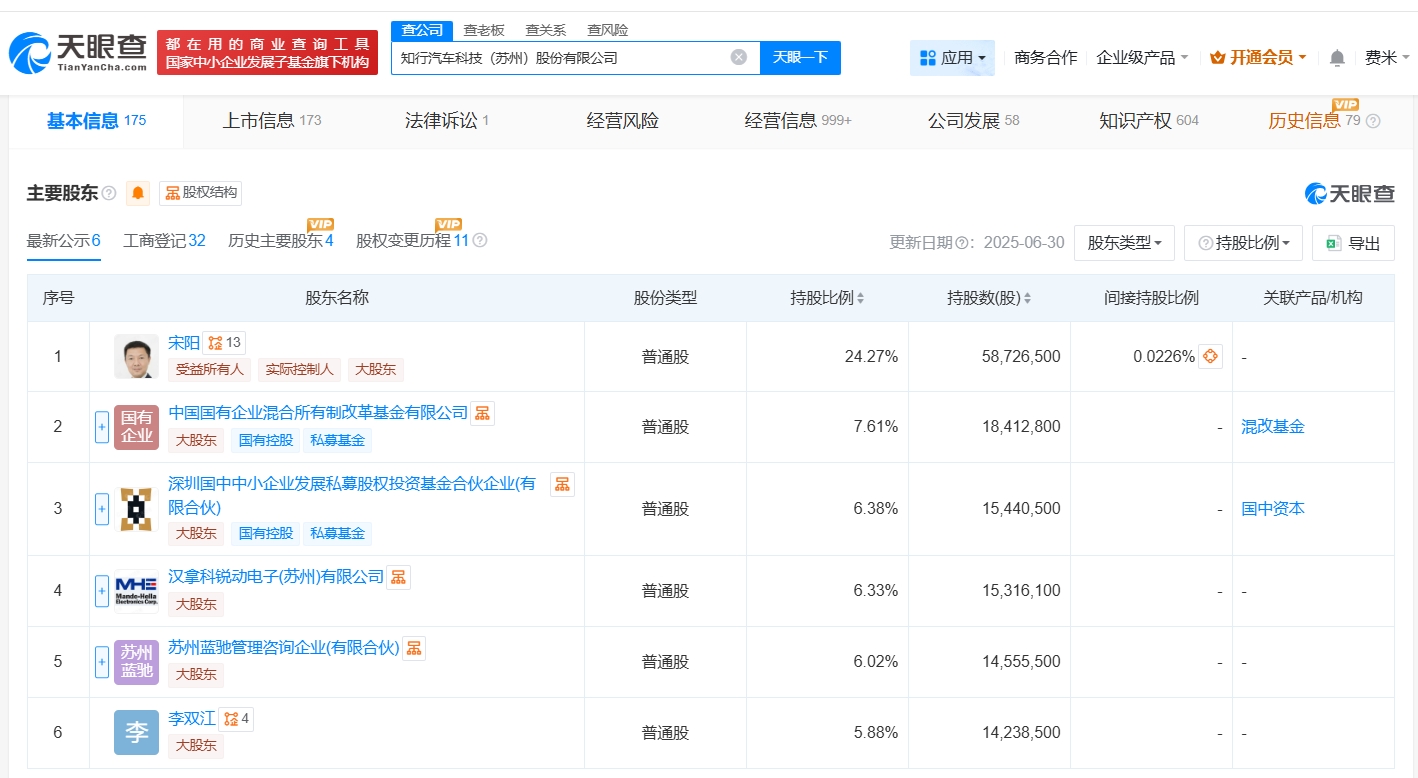Open the 应用 dropdown menu
The height and width of the screenshot is (778, 1418).
952,58
